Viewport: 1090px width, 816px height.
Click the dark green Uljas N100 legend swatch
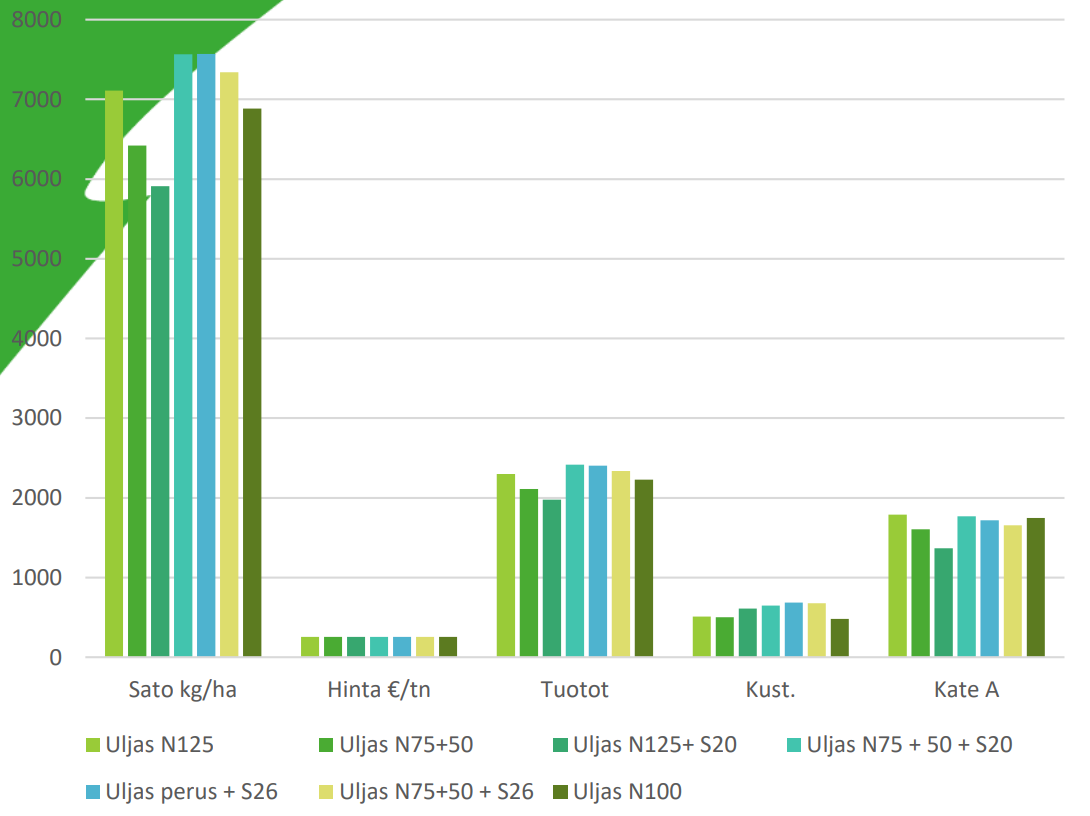(560, 792)
